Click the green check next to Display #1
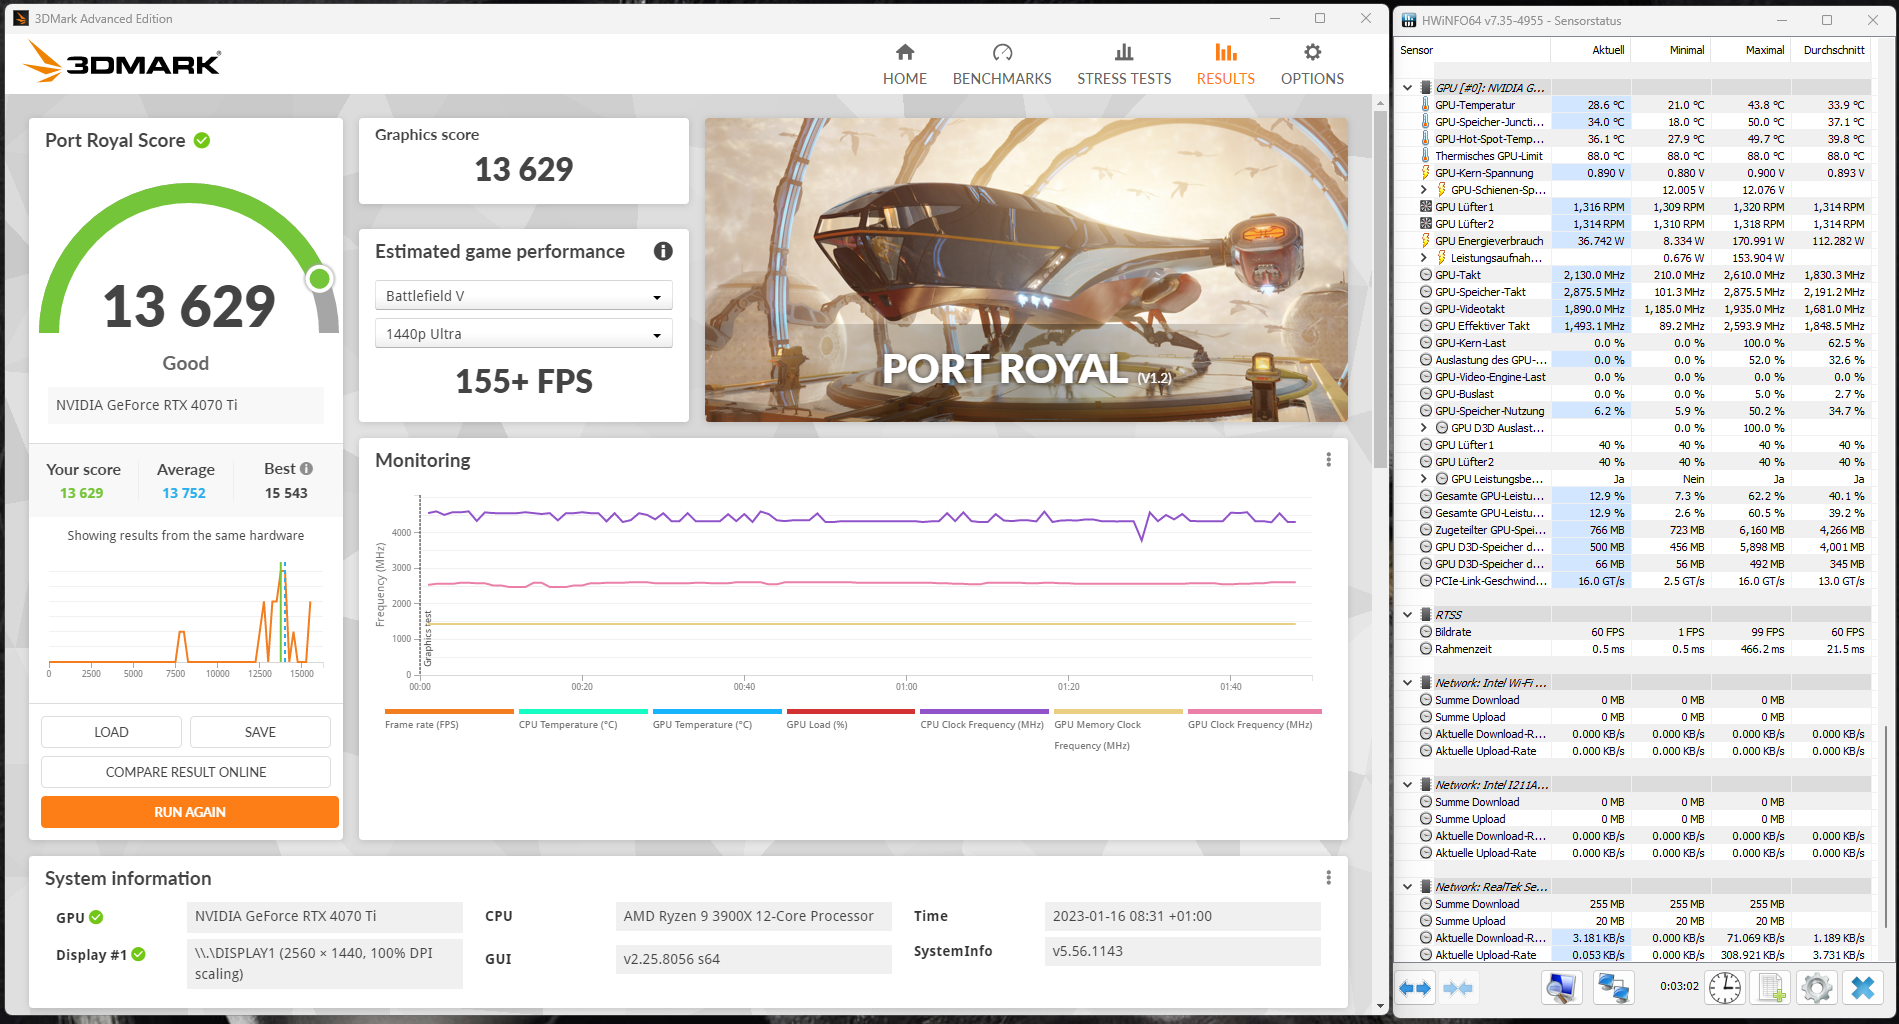Screen dimensions: 1899x1024 [x=138, y=955]
